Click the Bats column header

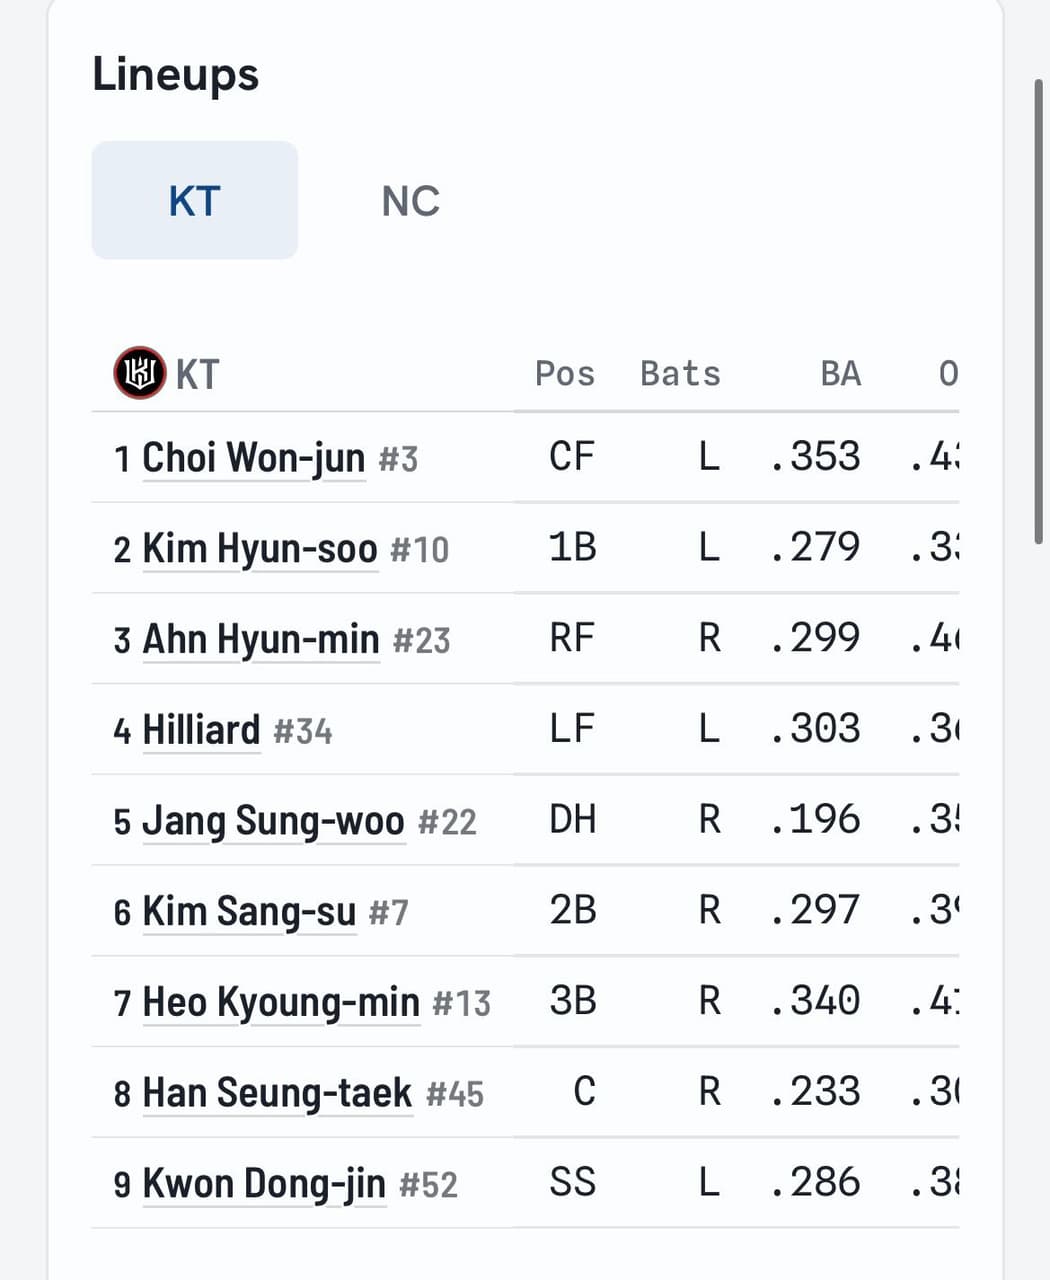point(680,373)
